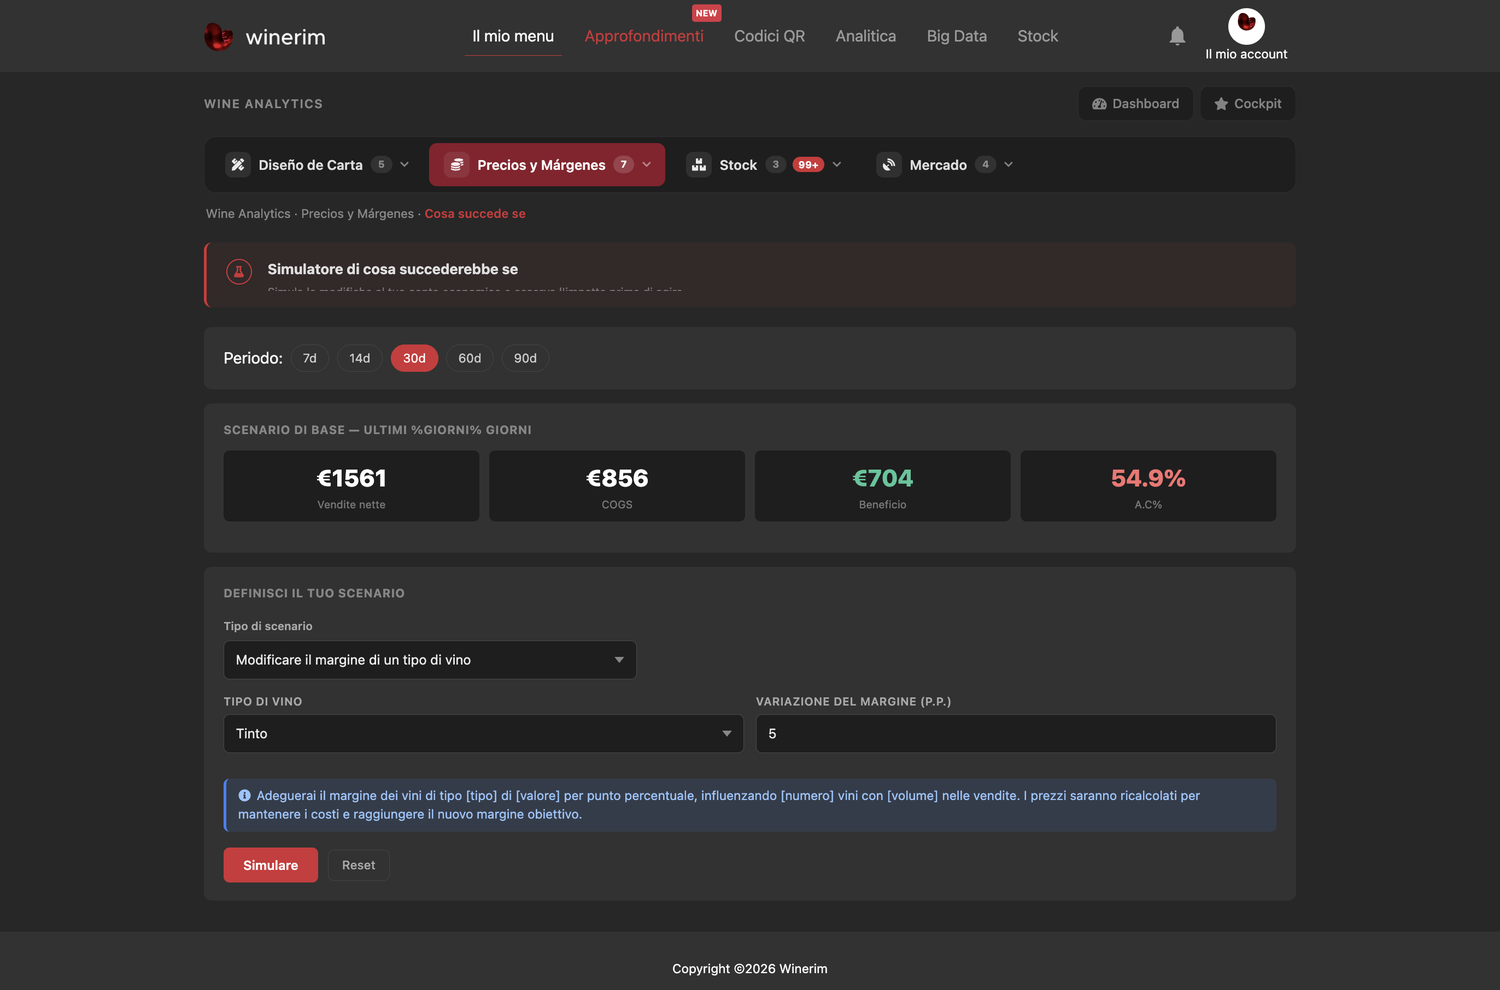Screen dimensions: 1500x990
Task: Open Il mio menu tab
Action: [x=513, y=36]
